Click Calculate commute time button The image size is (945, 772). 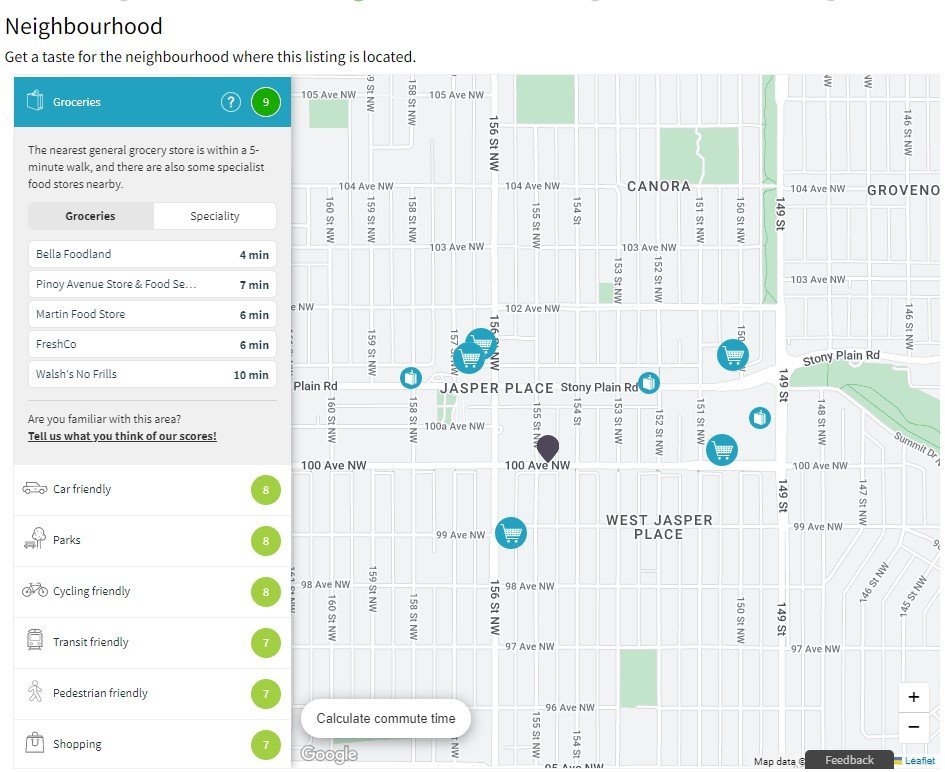pos(386,718)
